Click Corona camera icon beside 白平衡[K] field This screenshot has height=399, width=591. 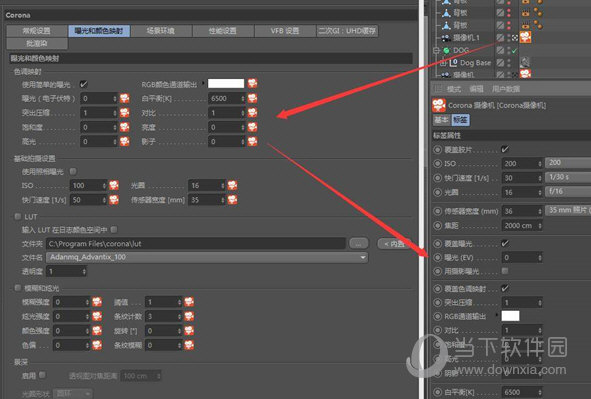point(253,98)
